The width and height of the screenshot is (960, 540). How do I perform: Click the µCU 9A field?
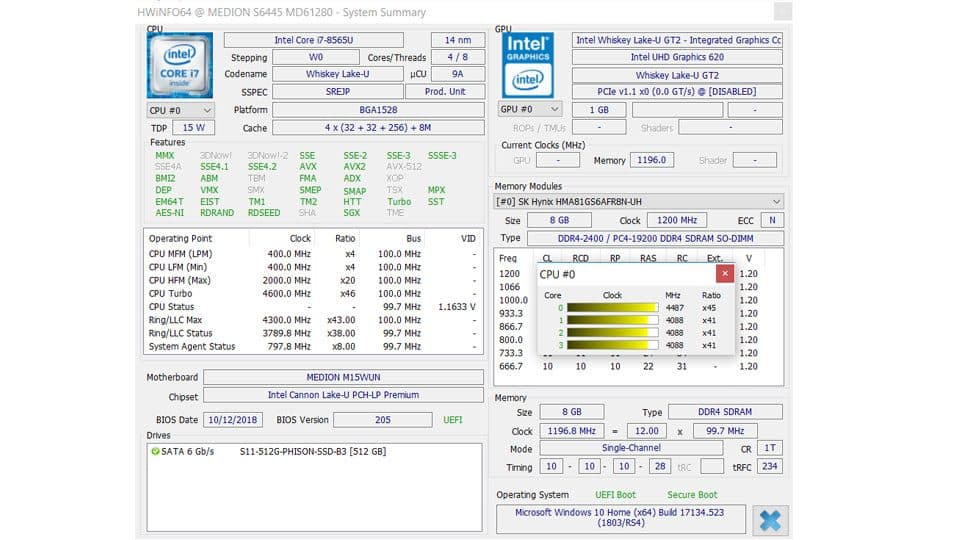point(458,74)
